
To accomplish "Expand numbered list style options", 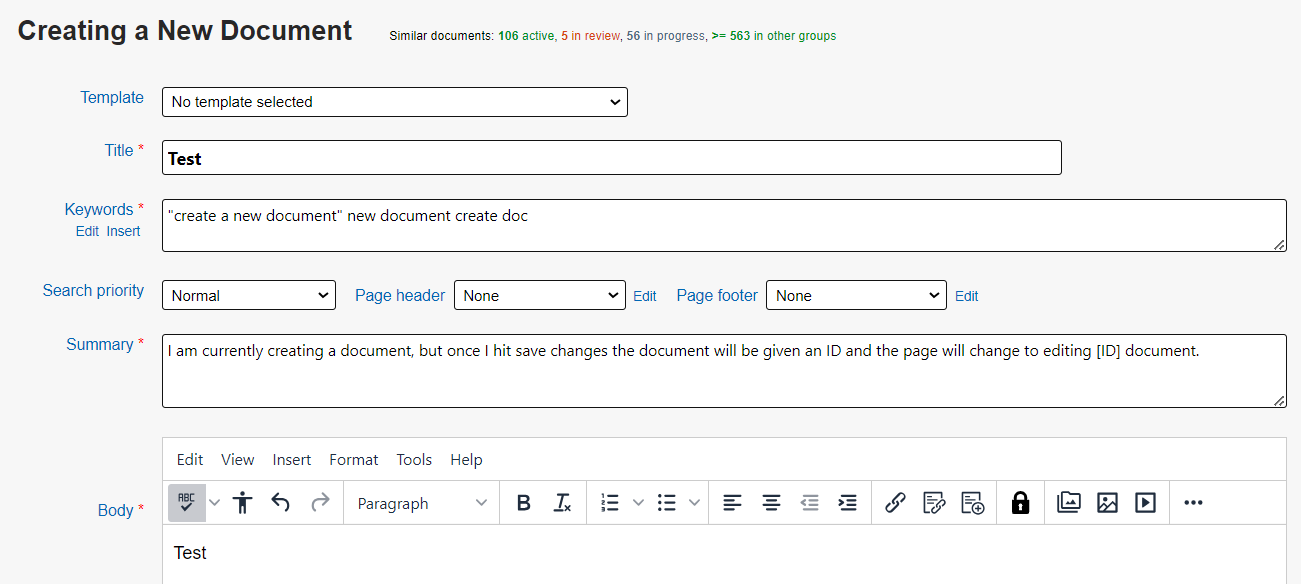I will point(638,503).
